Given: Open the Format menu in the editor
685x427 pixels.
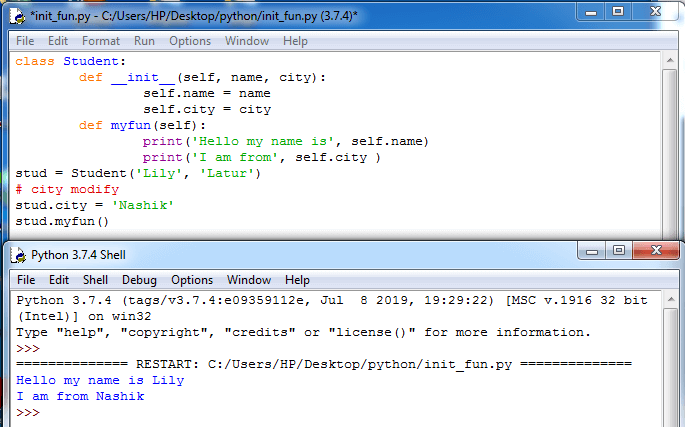Looking at the screenshot, I should point(101,41).
